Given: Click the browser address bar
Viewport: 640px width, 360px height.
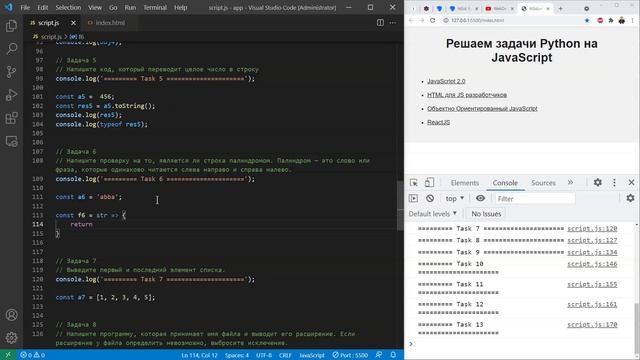Looking at the screenshot, I should click(512, 20).
